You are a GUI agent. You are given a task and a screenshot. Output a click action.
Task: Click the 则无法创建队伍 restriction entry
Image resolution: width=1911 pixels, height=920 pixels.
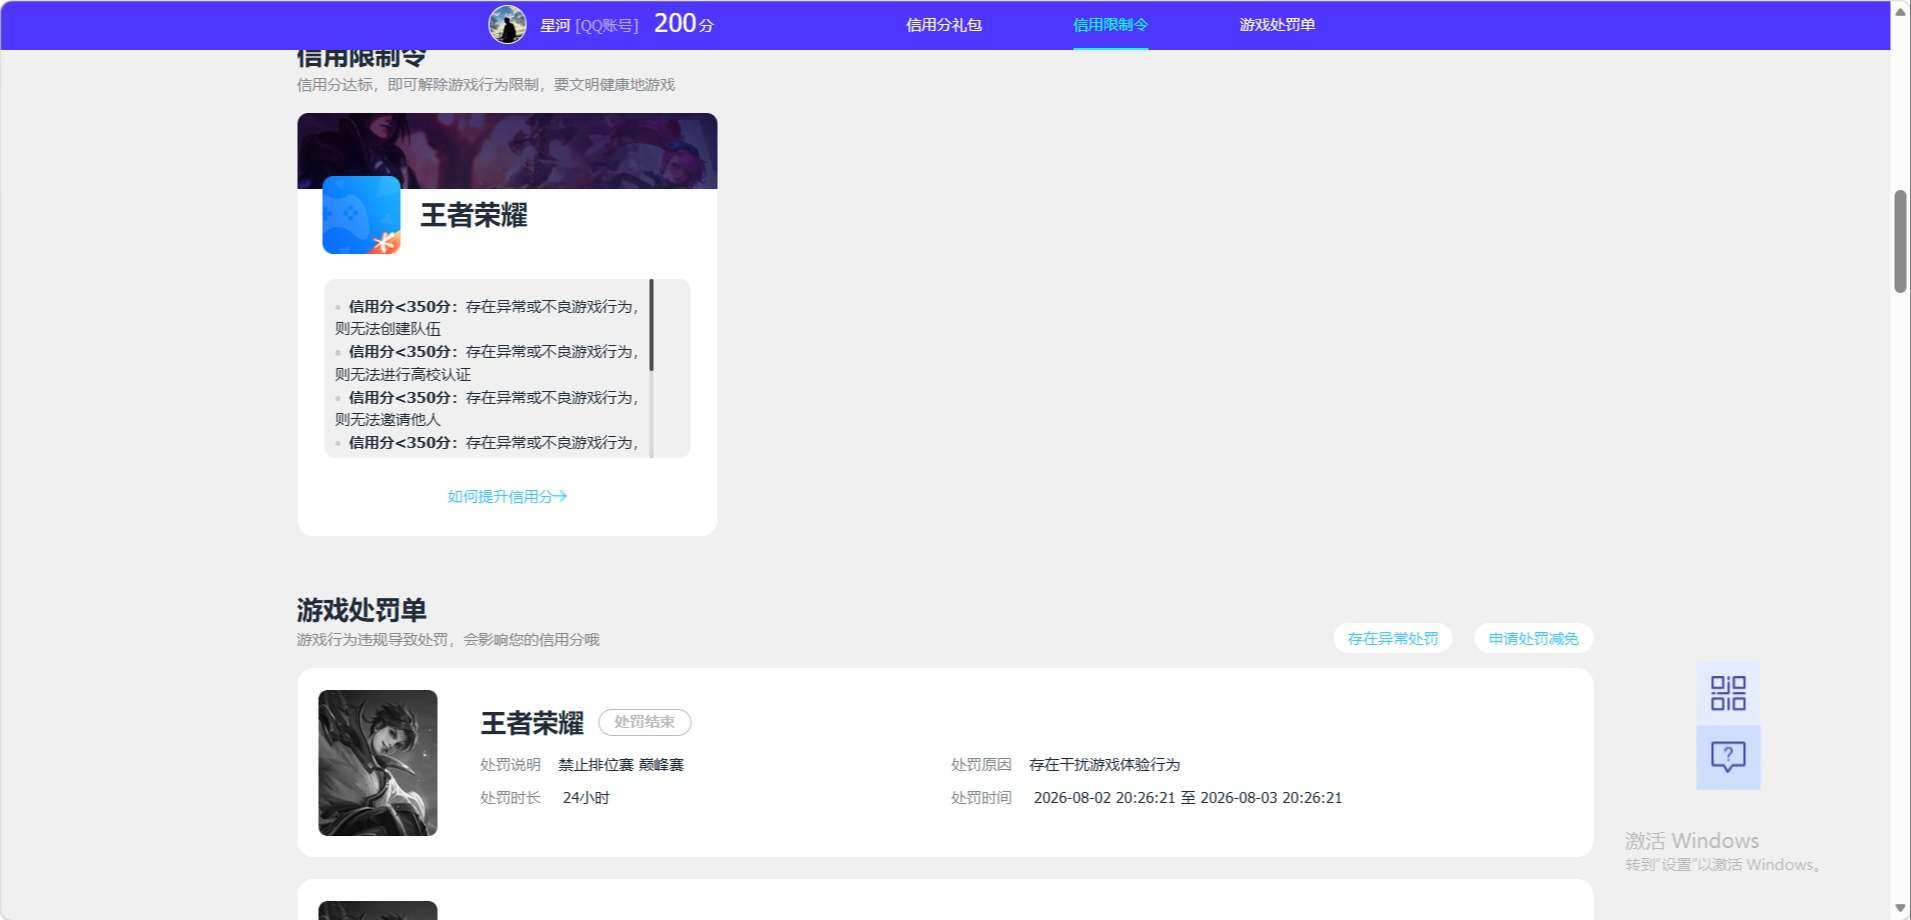pyautogui.click(x=388, y=329)
